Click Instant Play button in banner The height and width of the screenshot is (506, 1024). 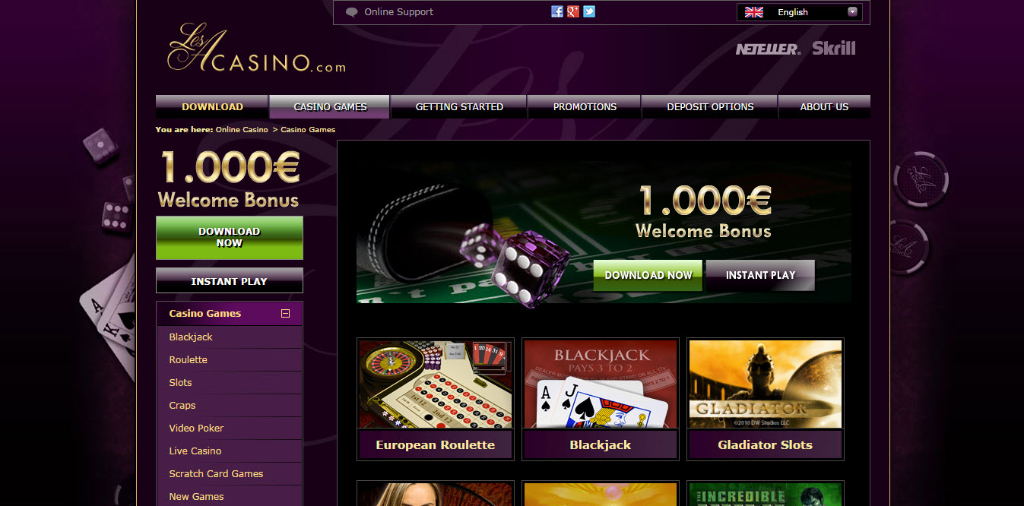(760, 276)
